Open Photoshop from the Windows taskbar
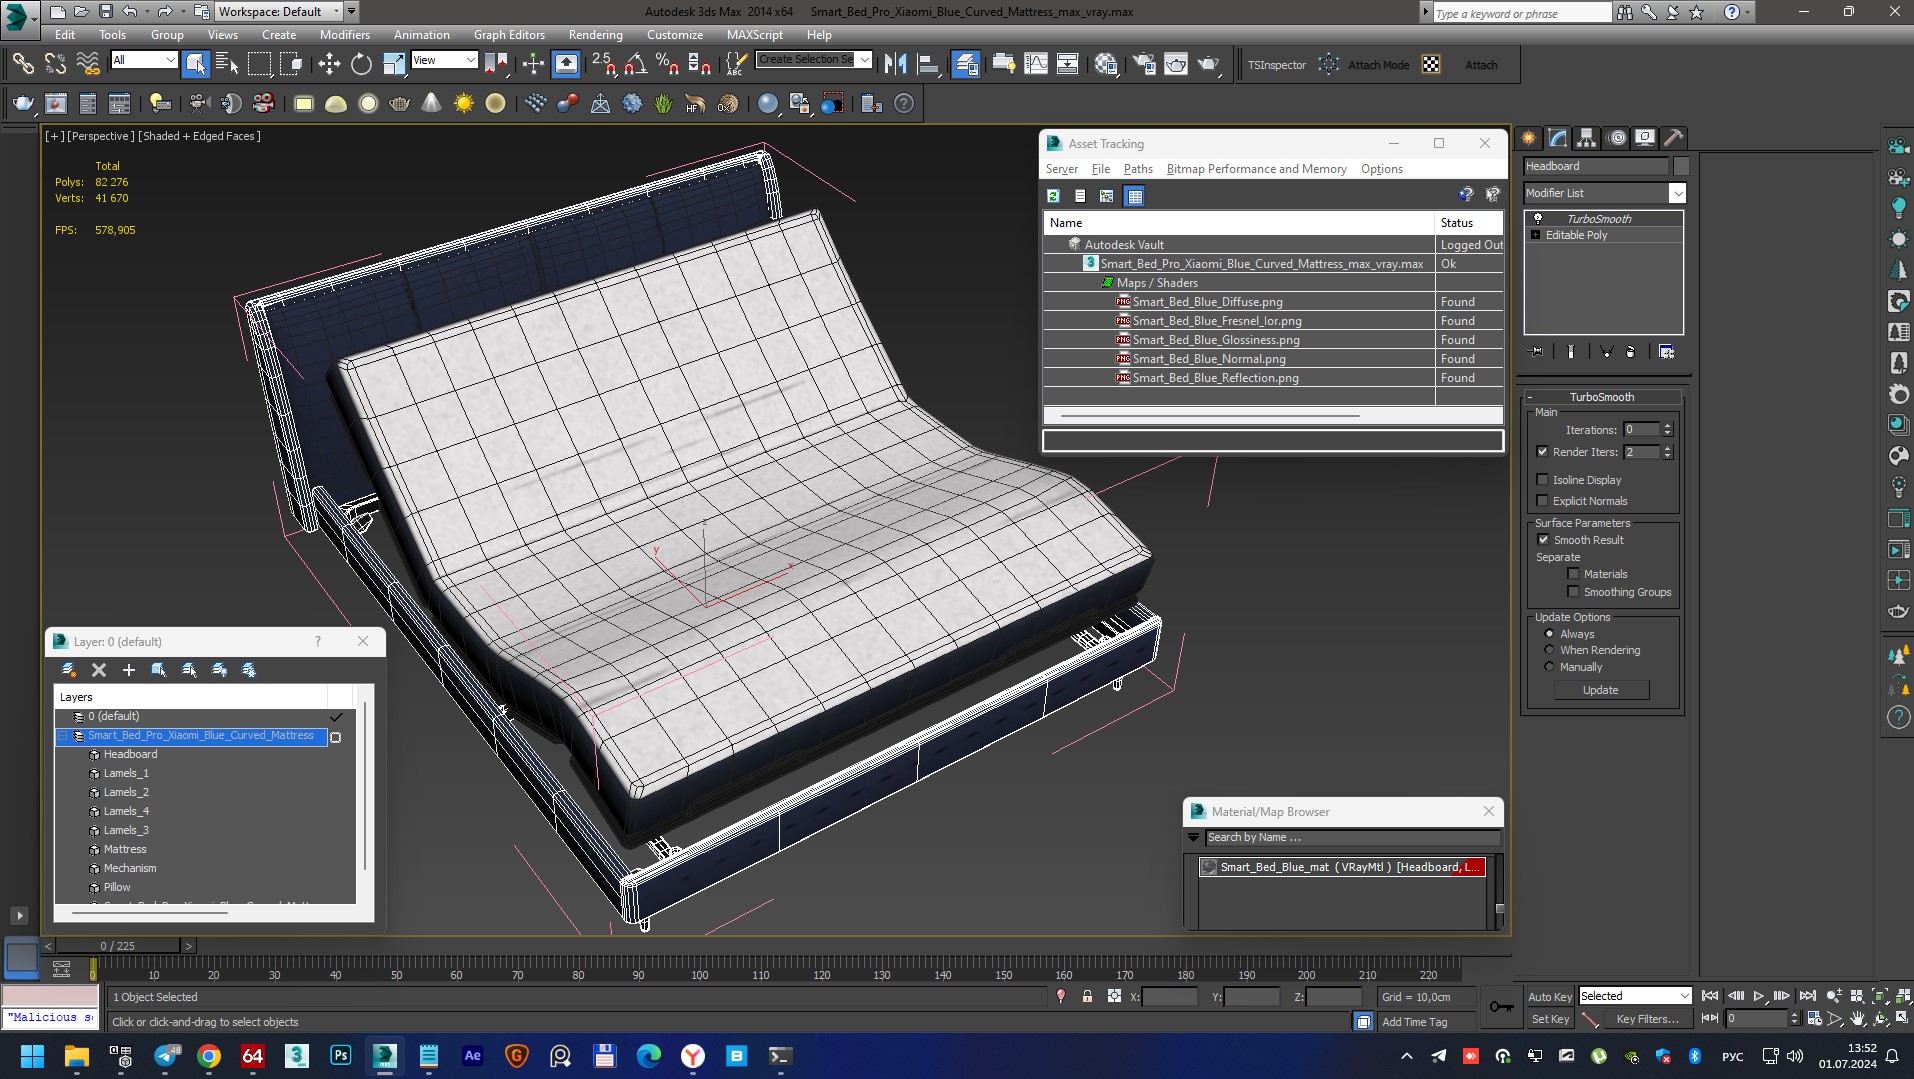Screen dimensions: 1914x1079 pos(341,1056)
